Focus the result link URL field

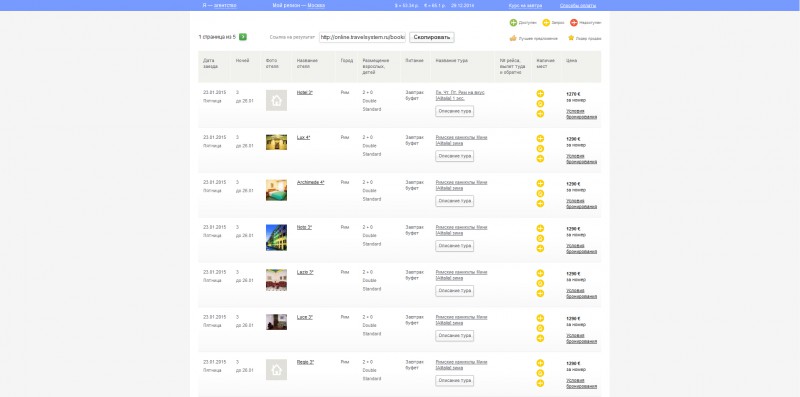[362, 37]
